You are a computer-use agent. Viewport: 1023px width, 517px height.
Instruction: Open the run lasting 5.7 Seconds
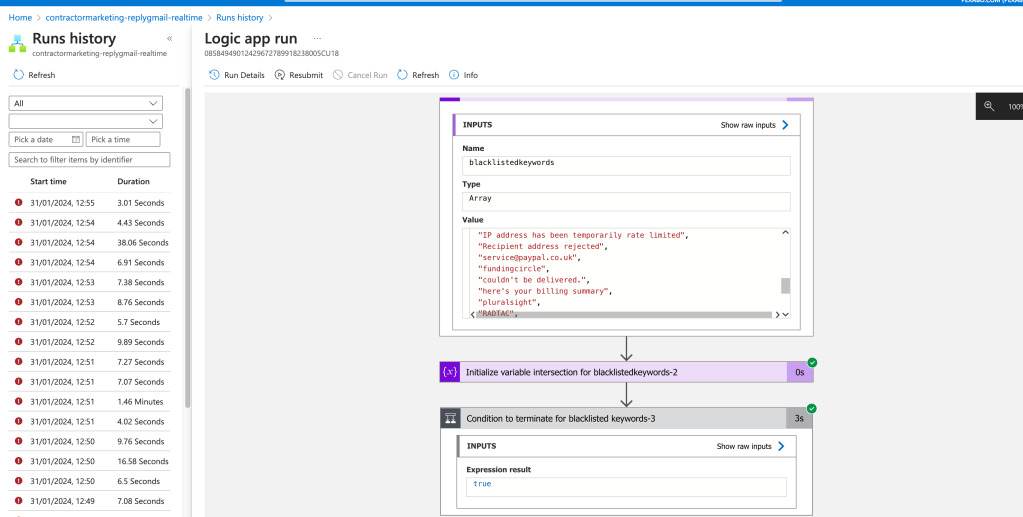tap(89, 322)
